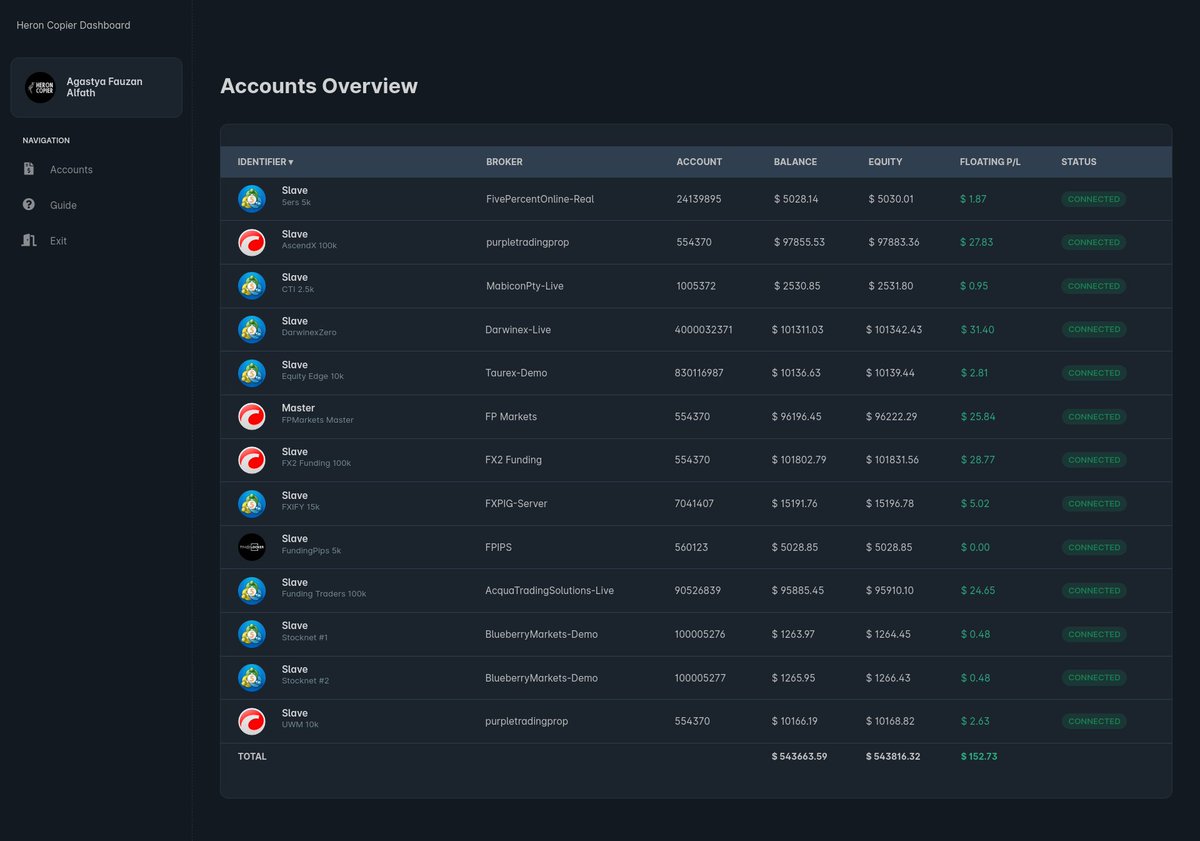
Task: Click Exit to log out
Action: coord(58,240)
